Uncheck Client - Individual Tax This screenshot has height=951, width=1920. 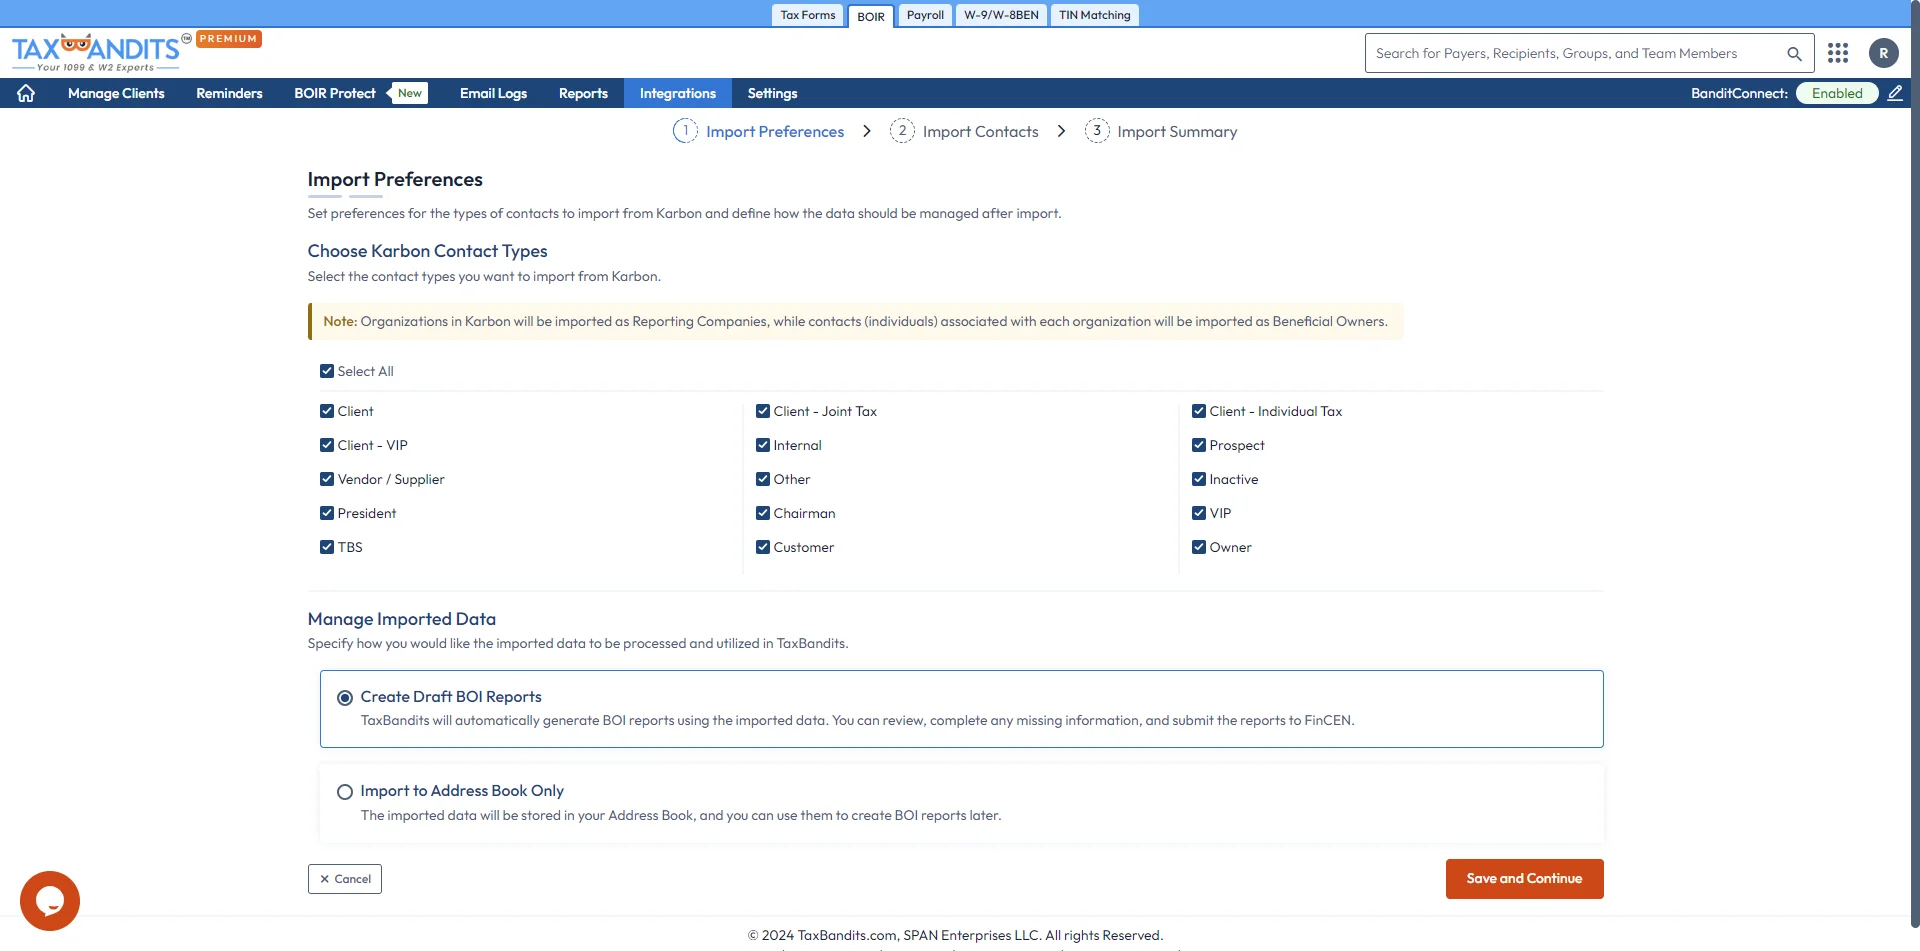[1199, 411]
